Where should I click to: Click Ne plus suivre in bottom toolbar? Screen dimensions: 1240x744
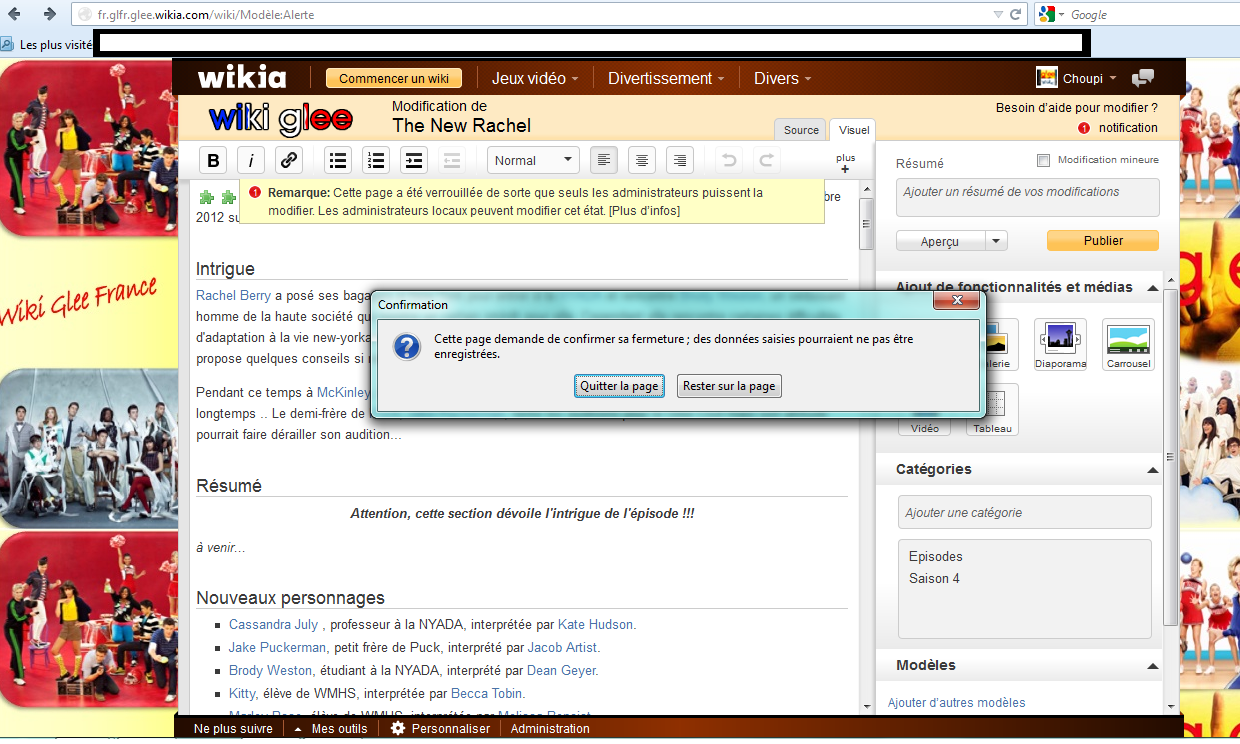click(233, 729)
